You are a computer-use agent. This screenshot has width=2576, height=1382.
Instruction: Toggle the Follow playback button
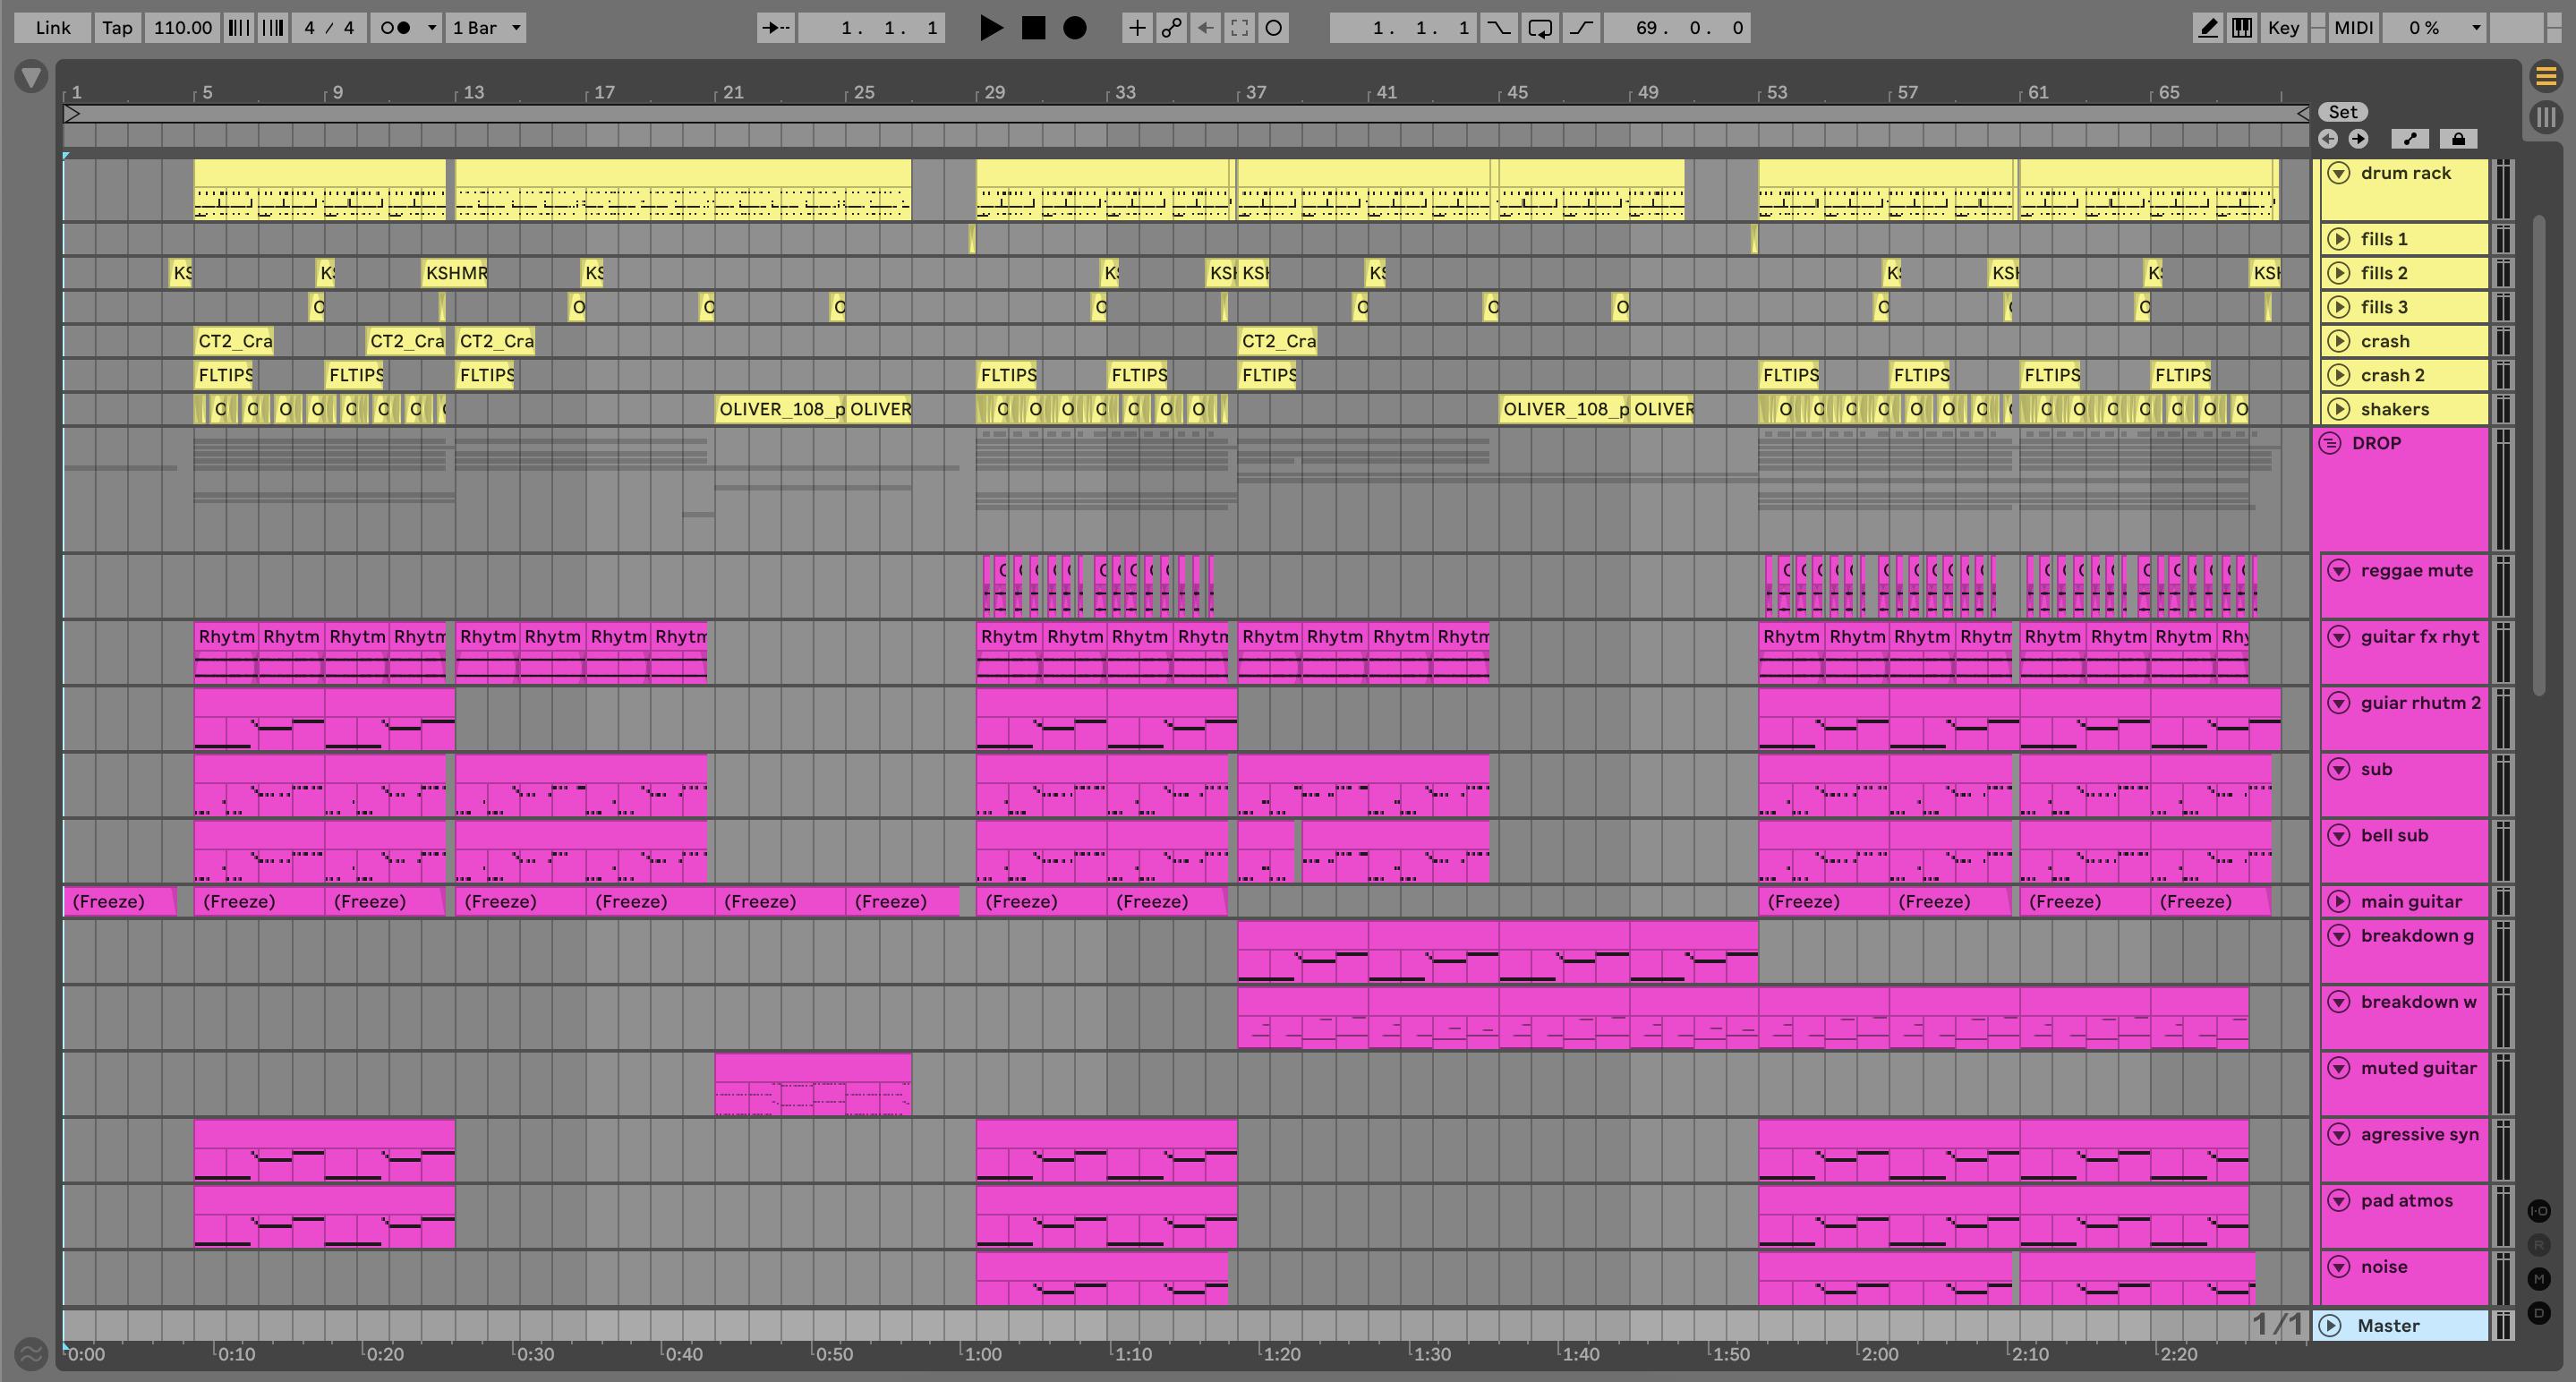coord(775,28)
